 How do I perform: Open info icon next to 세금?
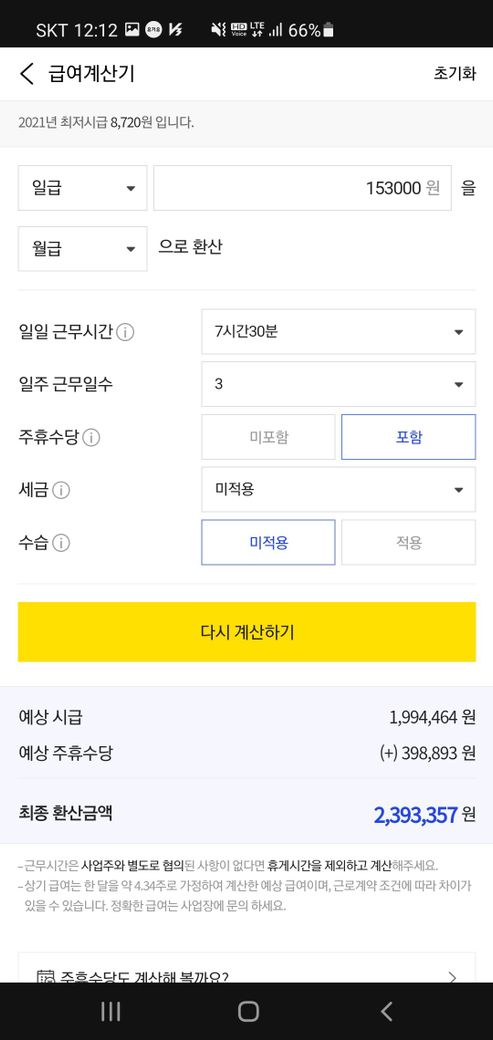coord(61,490)
